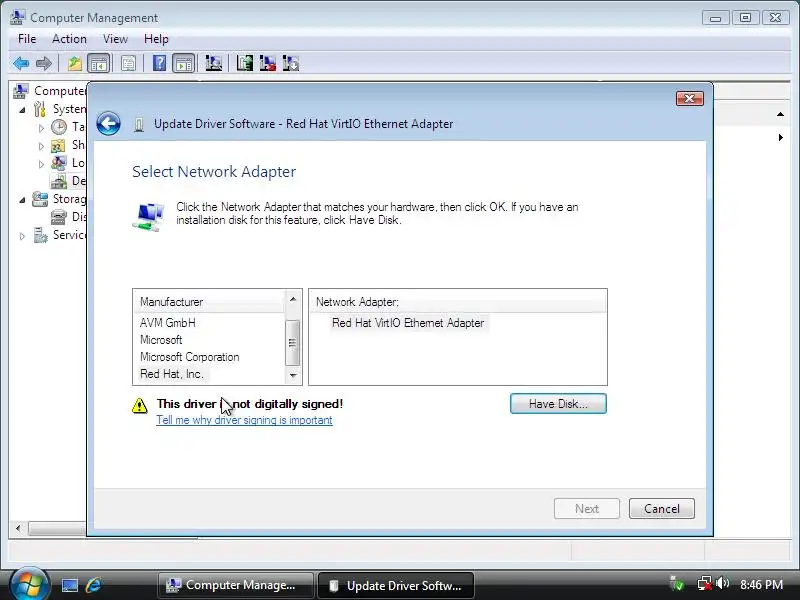Select Microsoft in Manufacturer list
Viewport: 800px width, 600px height.
coord(161,340)
